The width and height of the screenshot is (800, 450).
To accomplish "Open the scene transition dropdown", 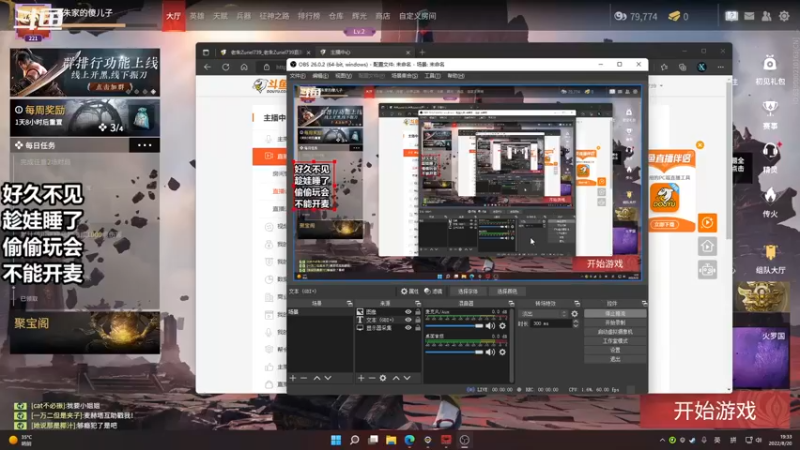I will tap(543, 314).
